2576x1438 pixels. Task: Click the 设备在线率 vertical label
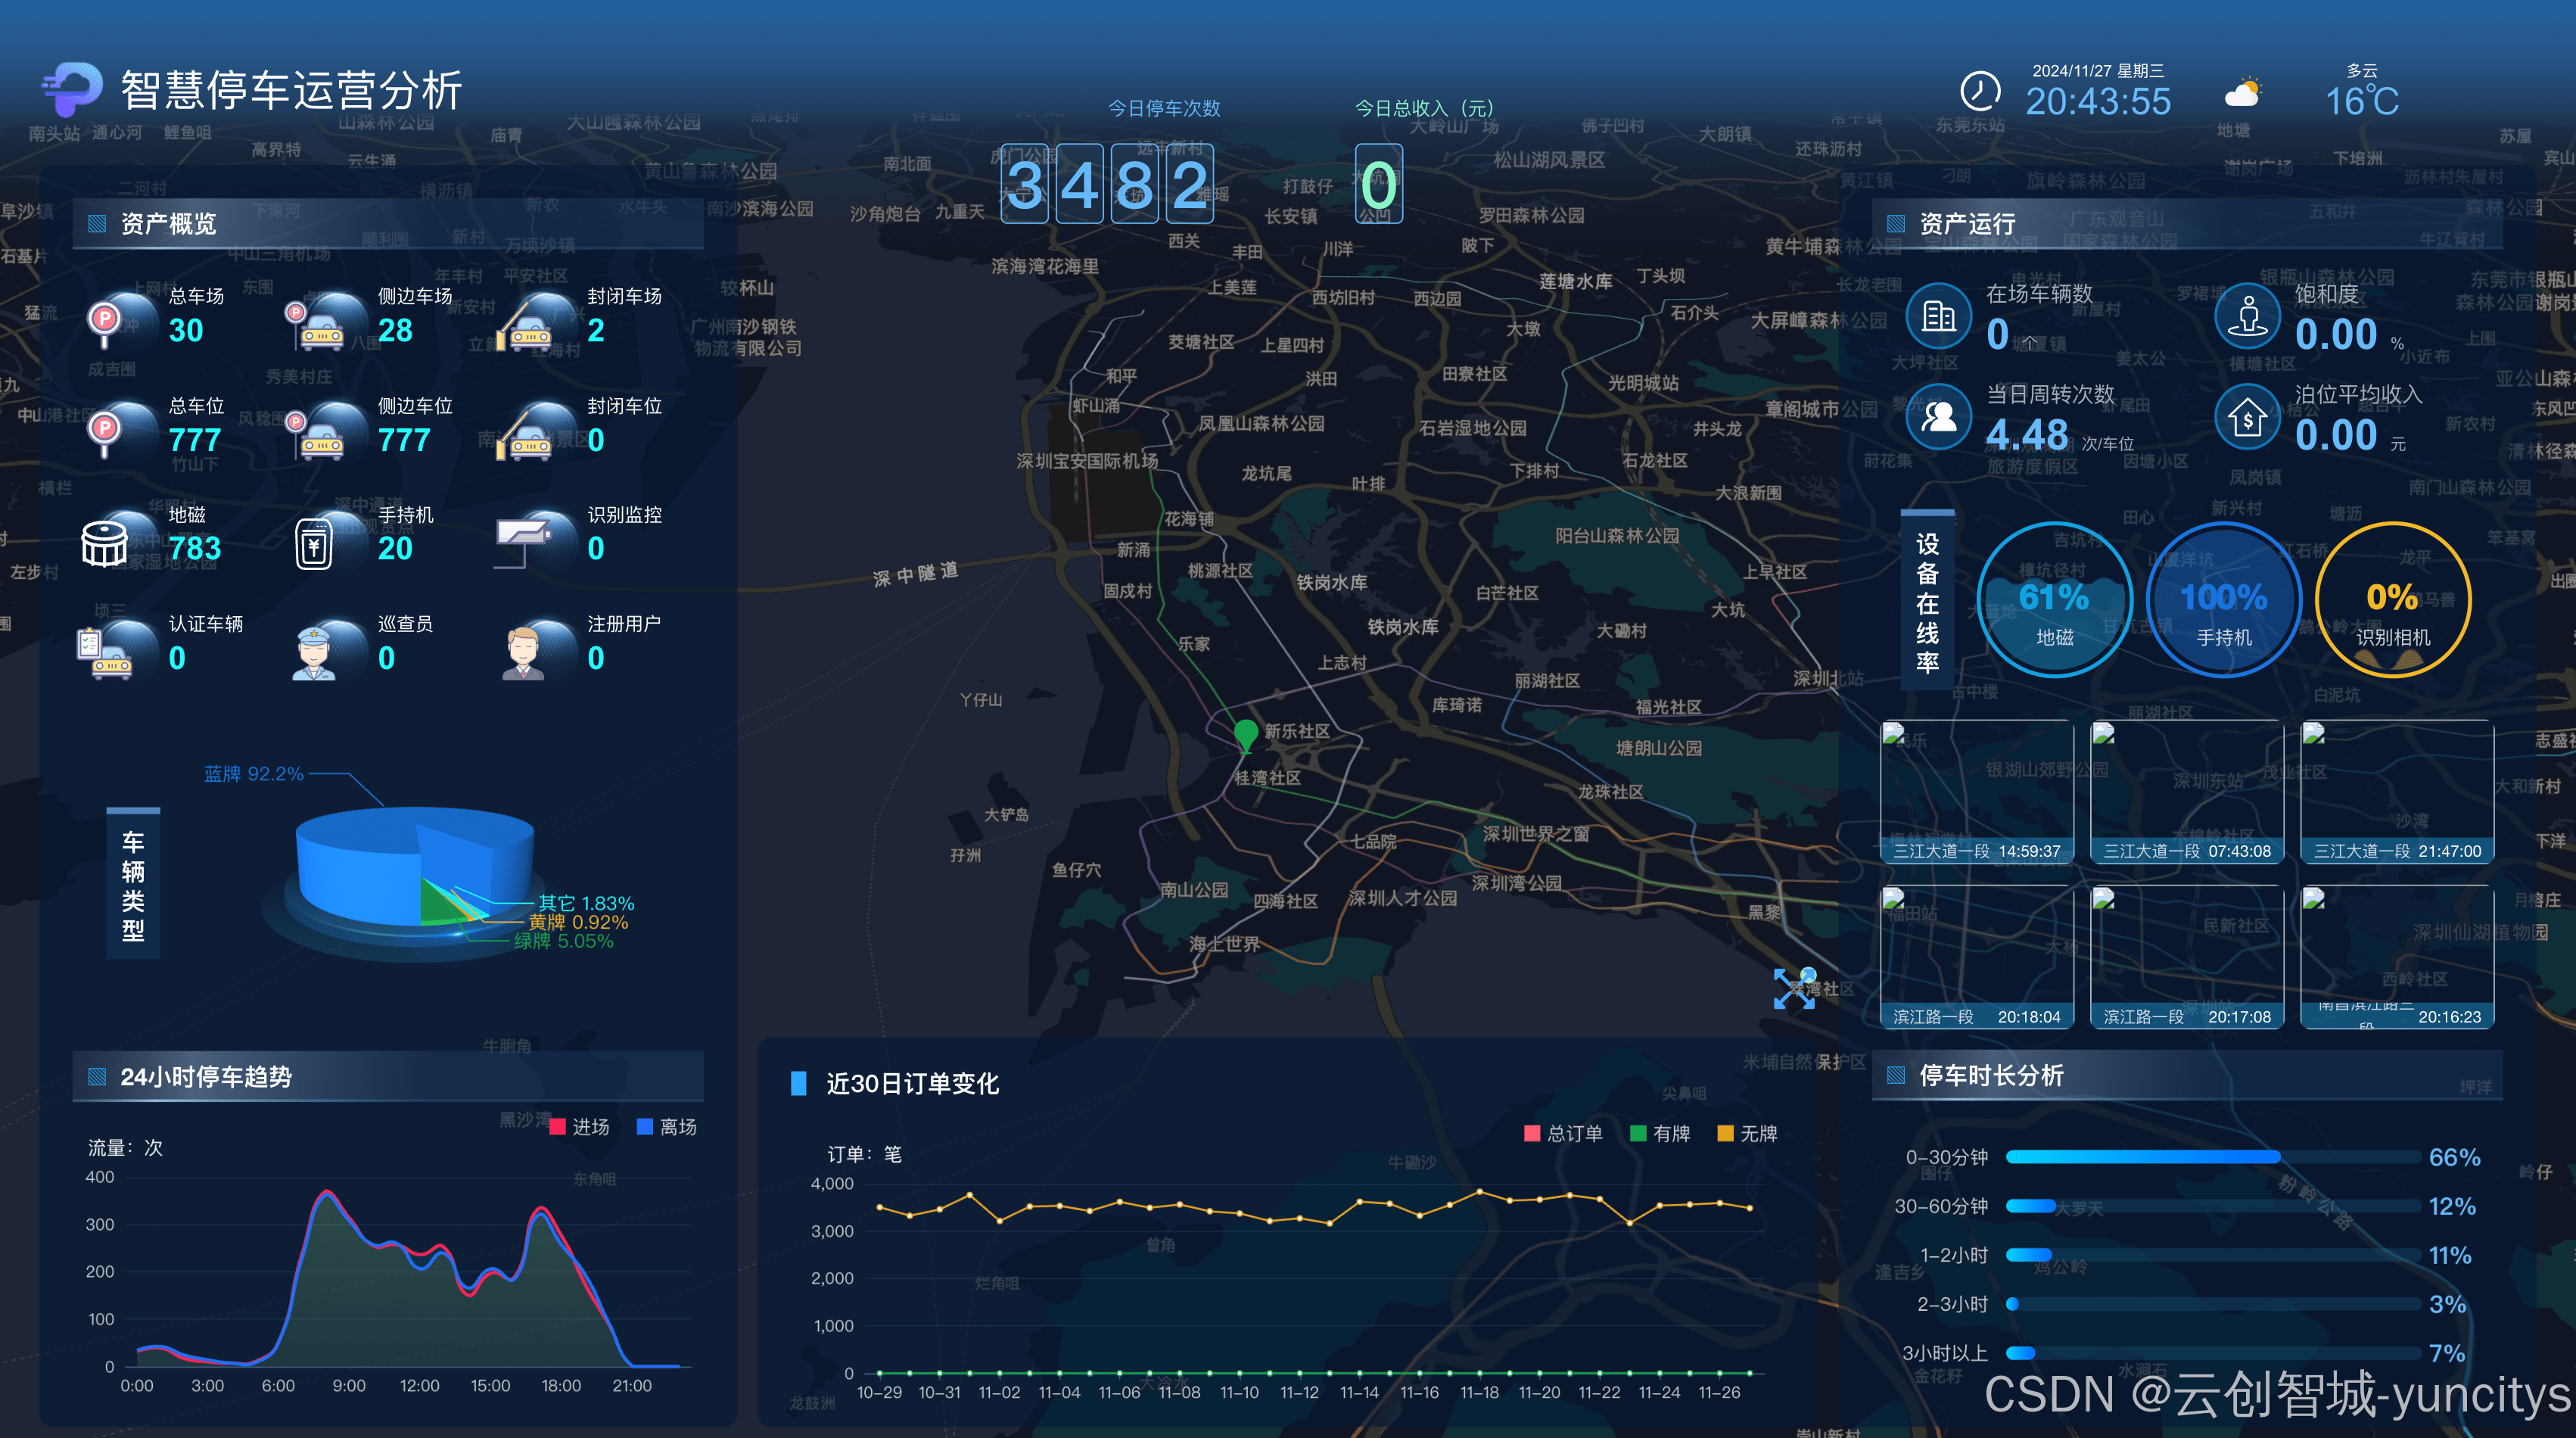tap(1927, 602)
